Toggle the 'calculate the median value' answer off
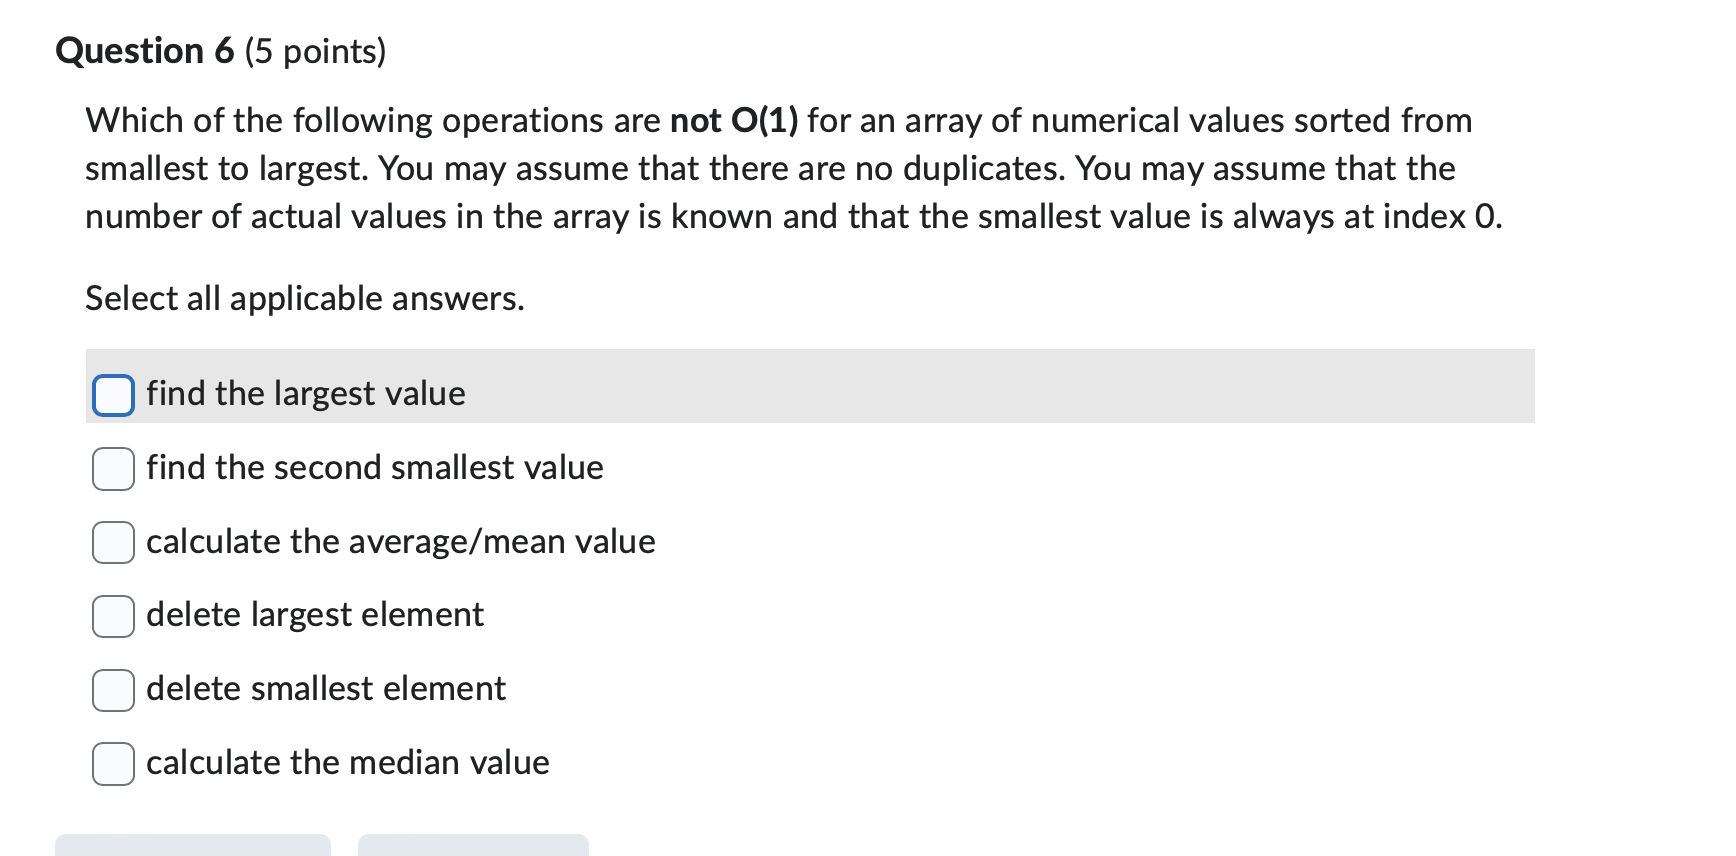The height and width of the screenshot is (856, 1736). tap(112, 764)
